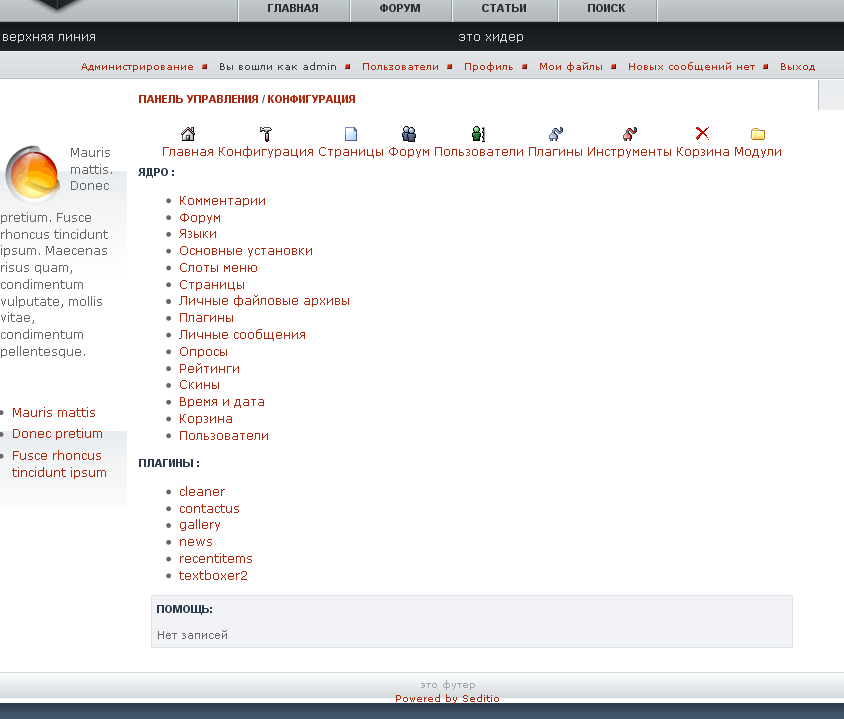Click the orange sphere logo image

pos(34,173)
